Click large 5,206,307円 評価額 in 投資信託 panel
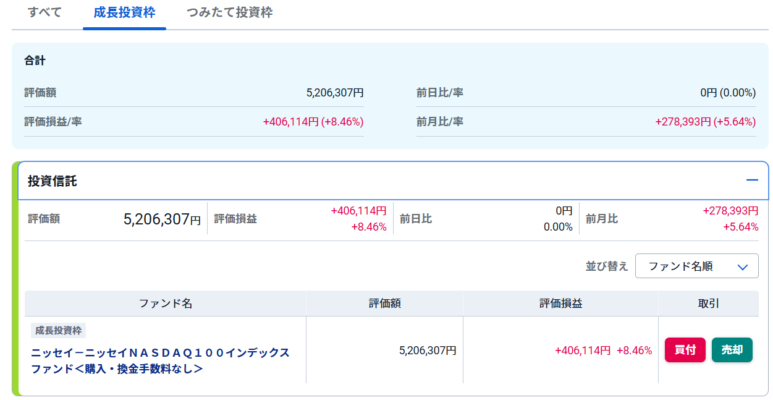773x400 pixels. pyautogui.click(x=162, y=218)
